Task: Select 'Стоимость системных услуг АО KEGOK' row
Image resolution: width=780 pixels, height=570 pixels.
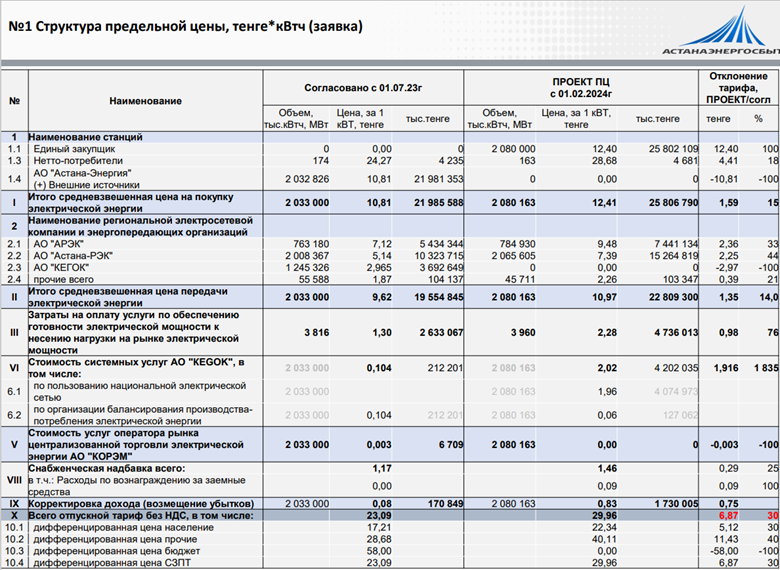Action: tap(390, 368)
